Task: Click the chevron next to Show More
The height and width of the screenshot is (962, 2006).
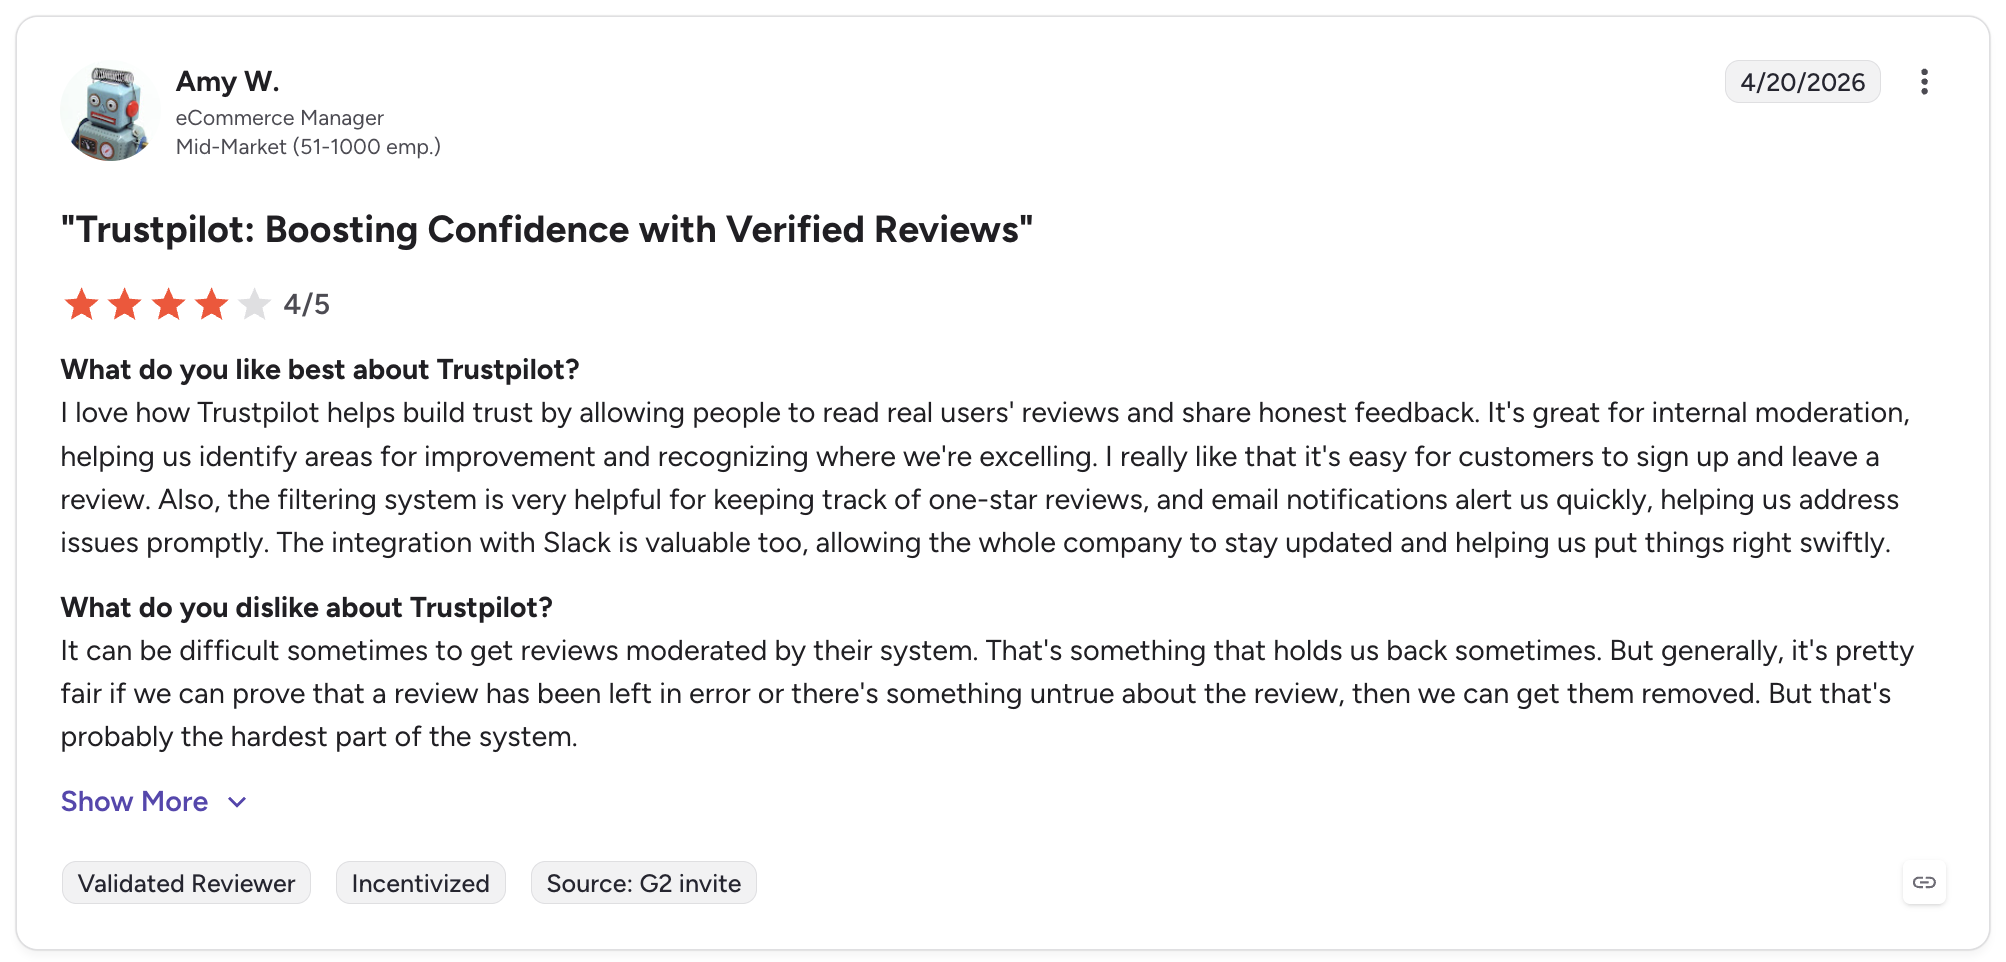Action: tap(237, 802)
